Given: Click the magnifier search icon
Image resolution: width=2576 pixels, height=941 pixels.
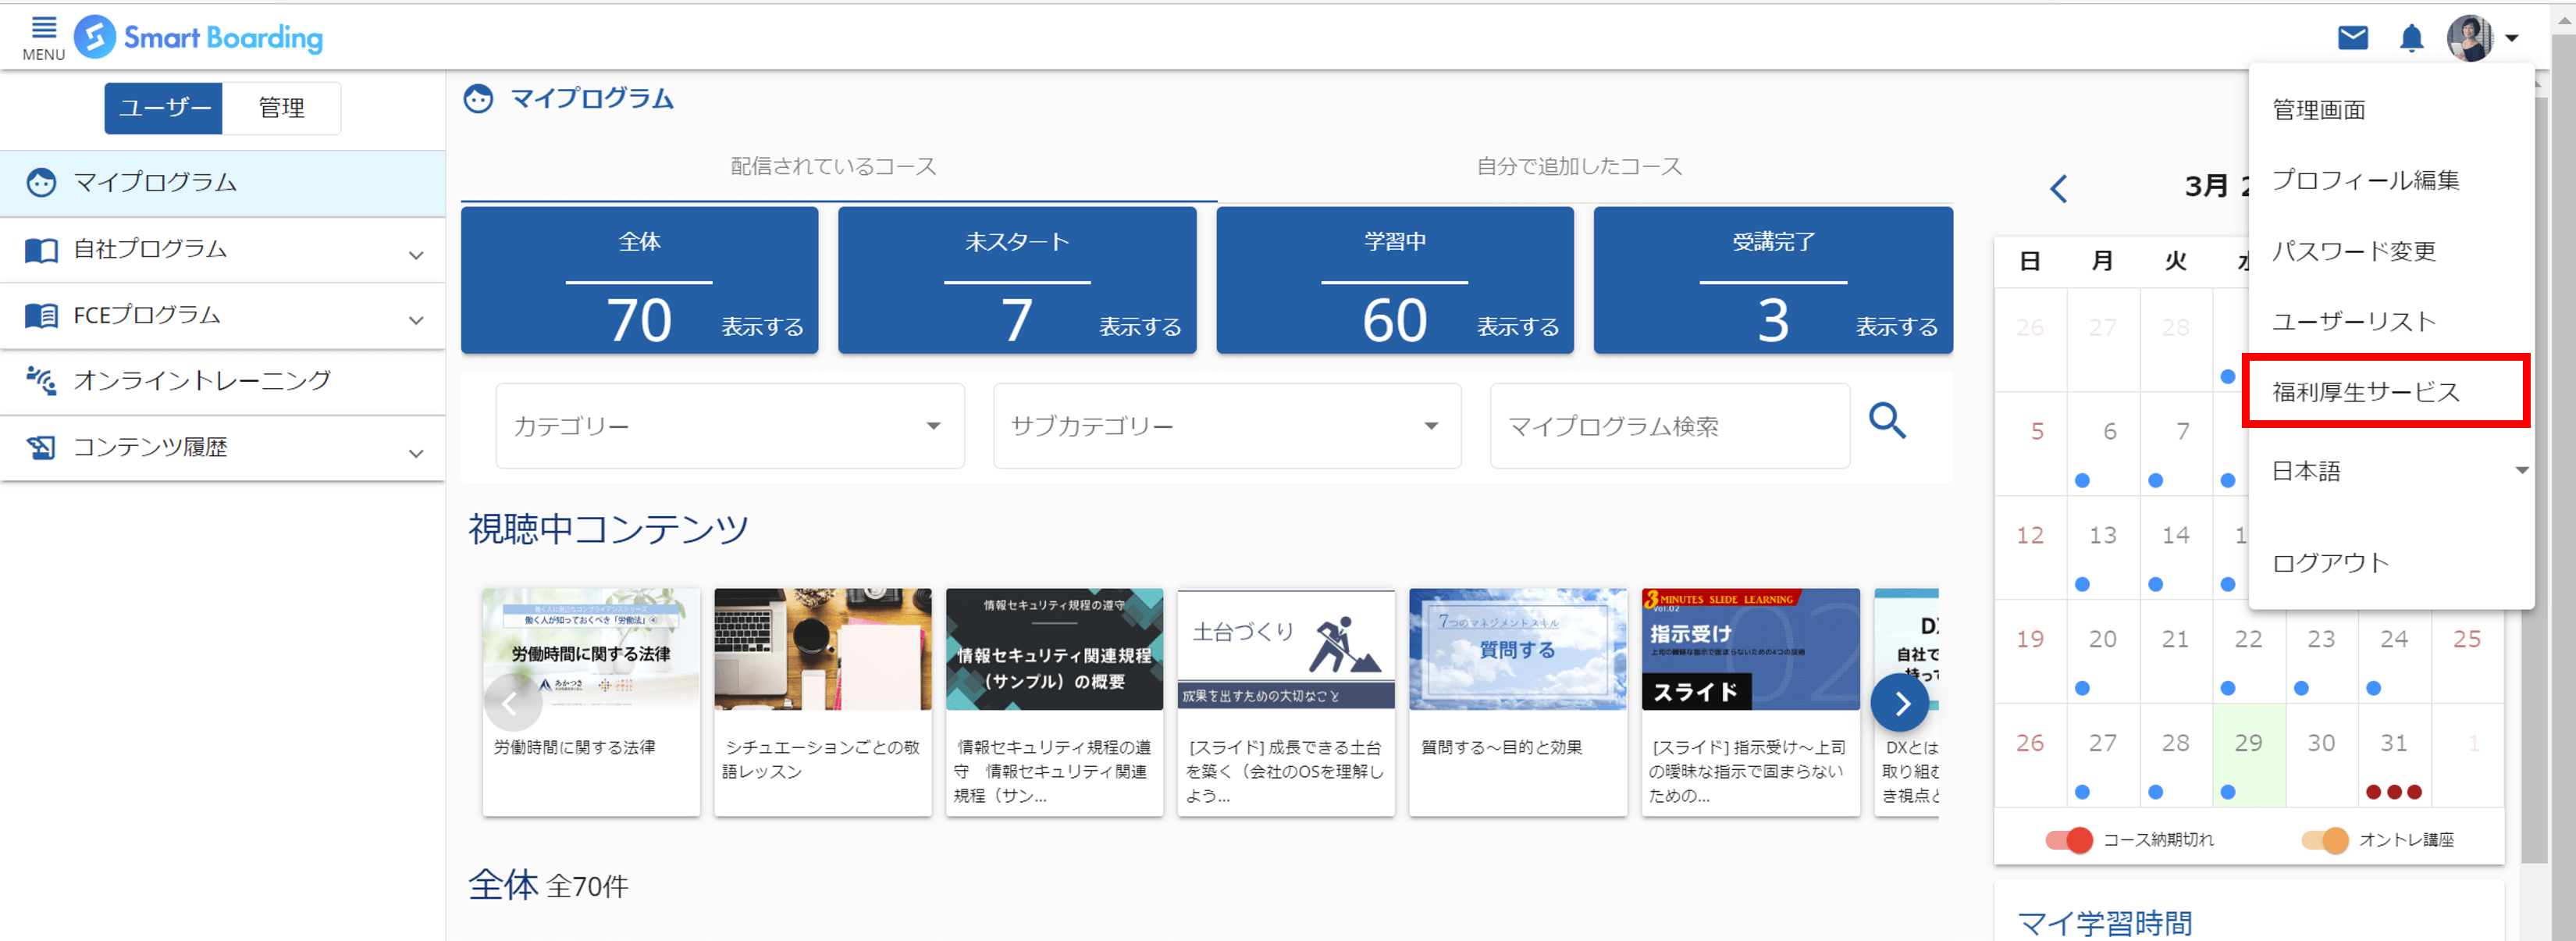Looking at the screenshot, I should pos(1887,422).
